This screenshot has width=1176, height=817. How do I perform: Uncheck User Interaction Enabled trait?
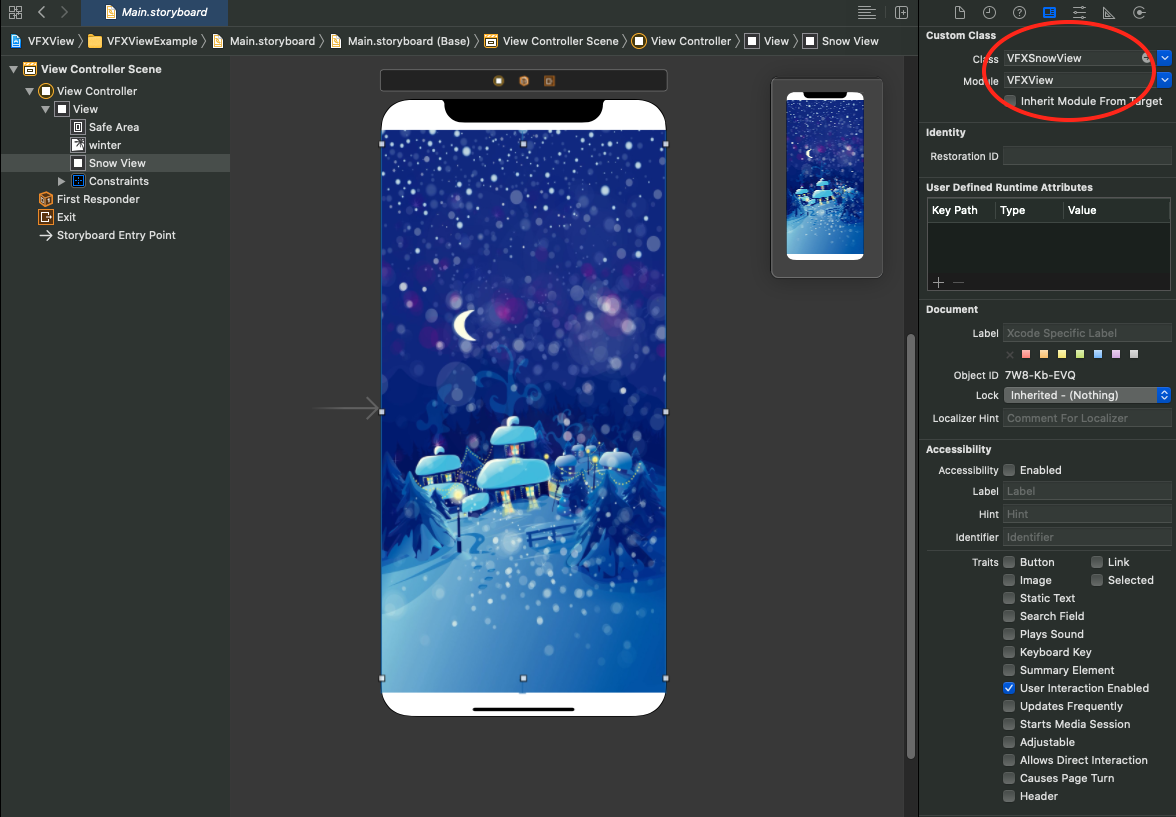pyautogui.click(x=1010, y=688)
